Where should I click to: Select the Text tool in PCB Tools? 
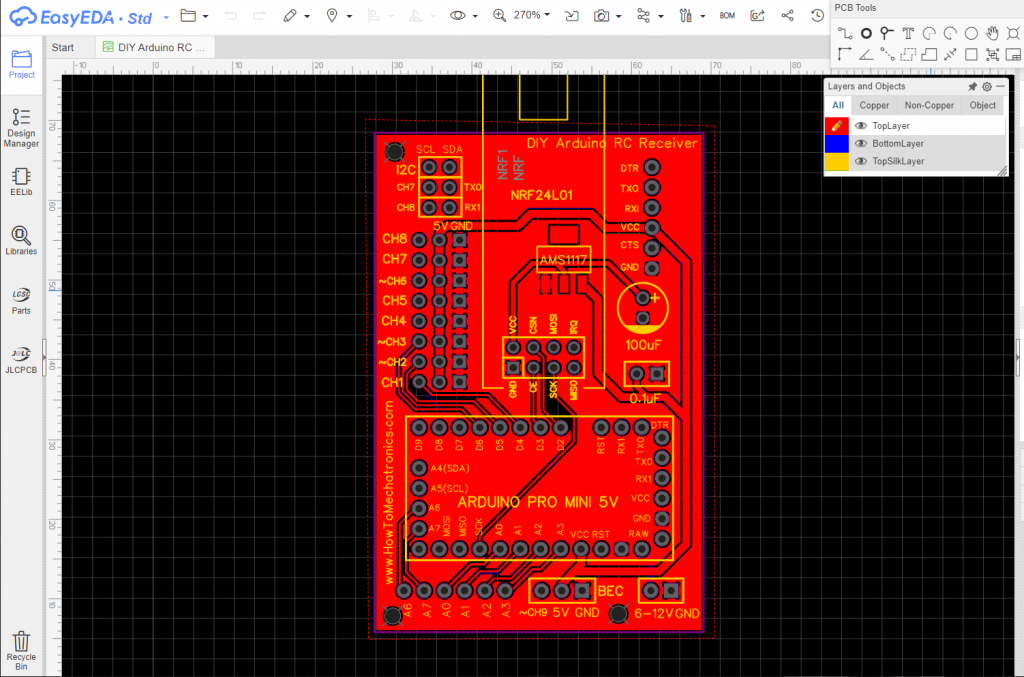(x=908, y=33)
